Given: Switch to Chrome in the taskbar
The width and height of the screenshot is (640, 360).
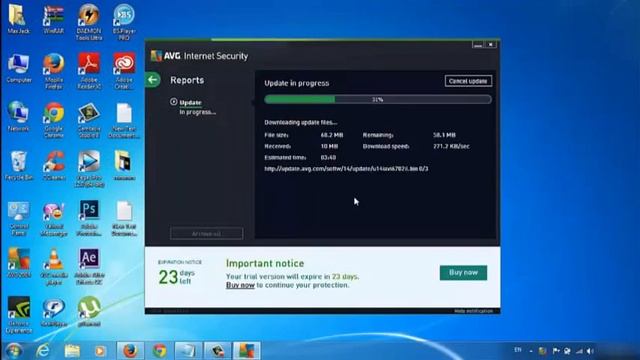Looking at the screenshot, I should 160,351.
